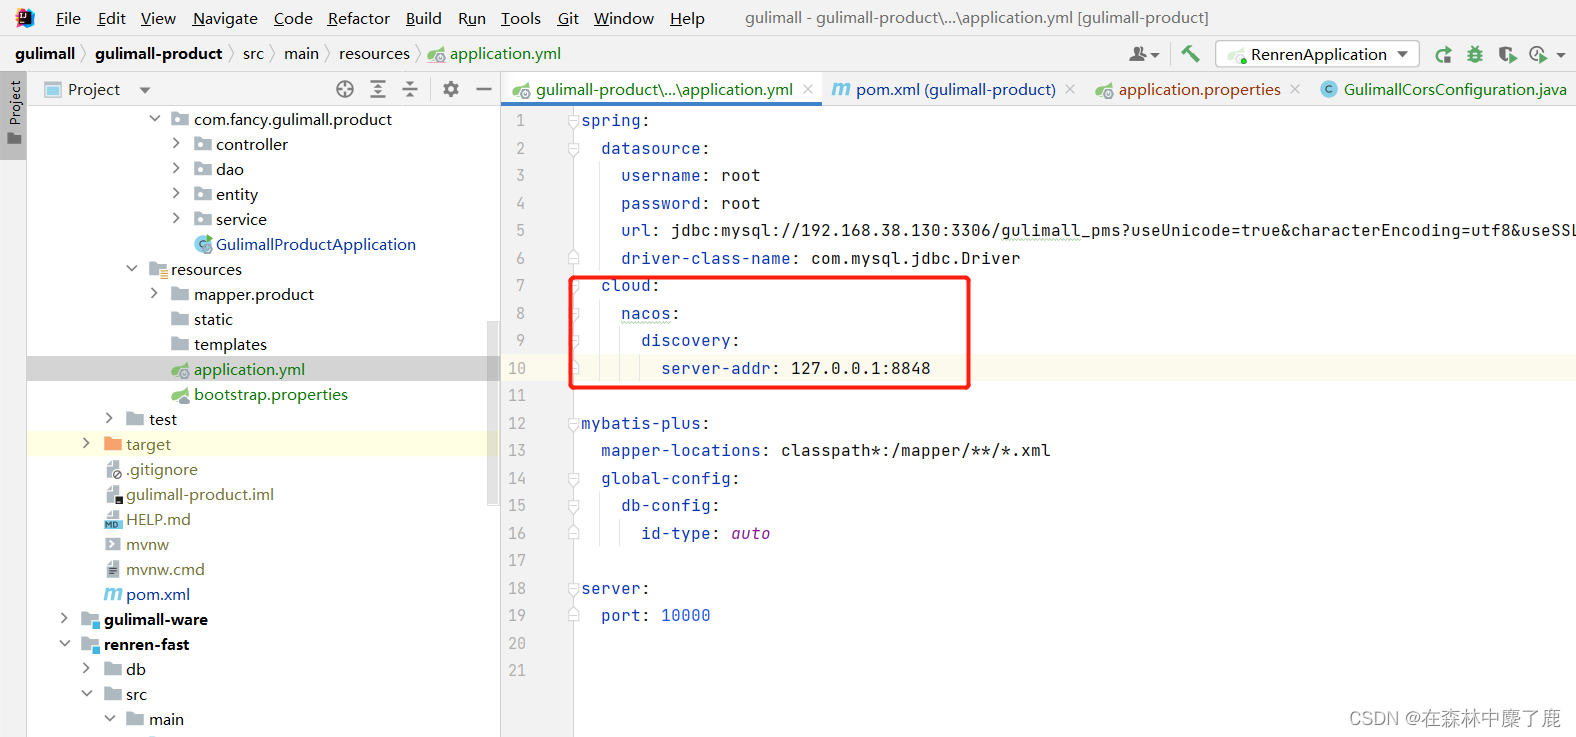Run with Coverage shield icon
The image size is (1576, 737).
tap(1507, 55)
